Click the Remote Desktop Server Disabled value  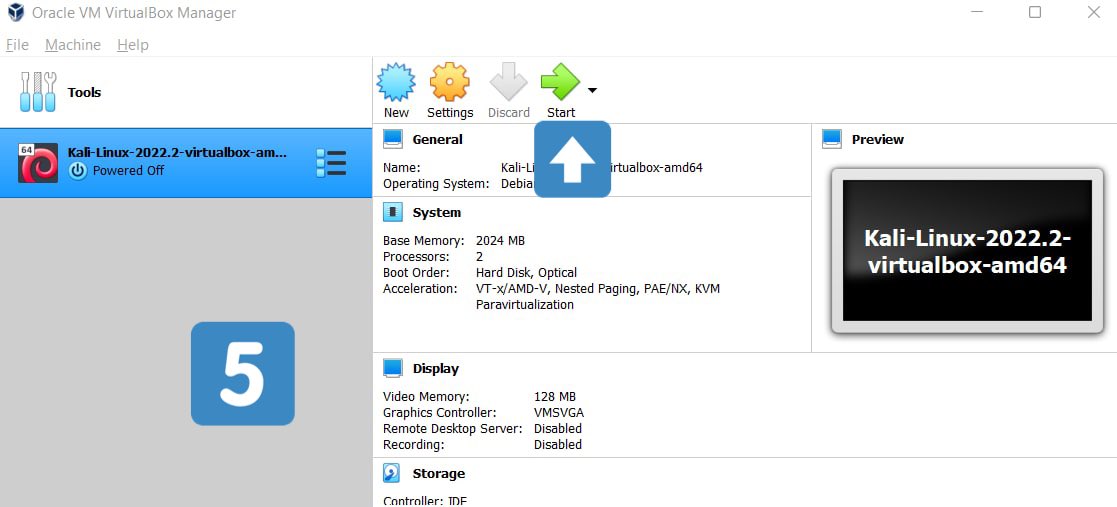coord(558,429)
